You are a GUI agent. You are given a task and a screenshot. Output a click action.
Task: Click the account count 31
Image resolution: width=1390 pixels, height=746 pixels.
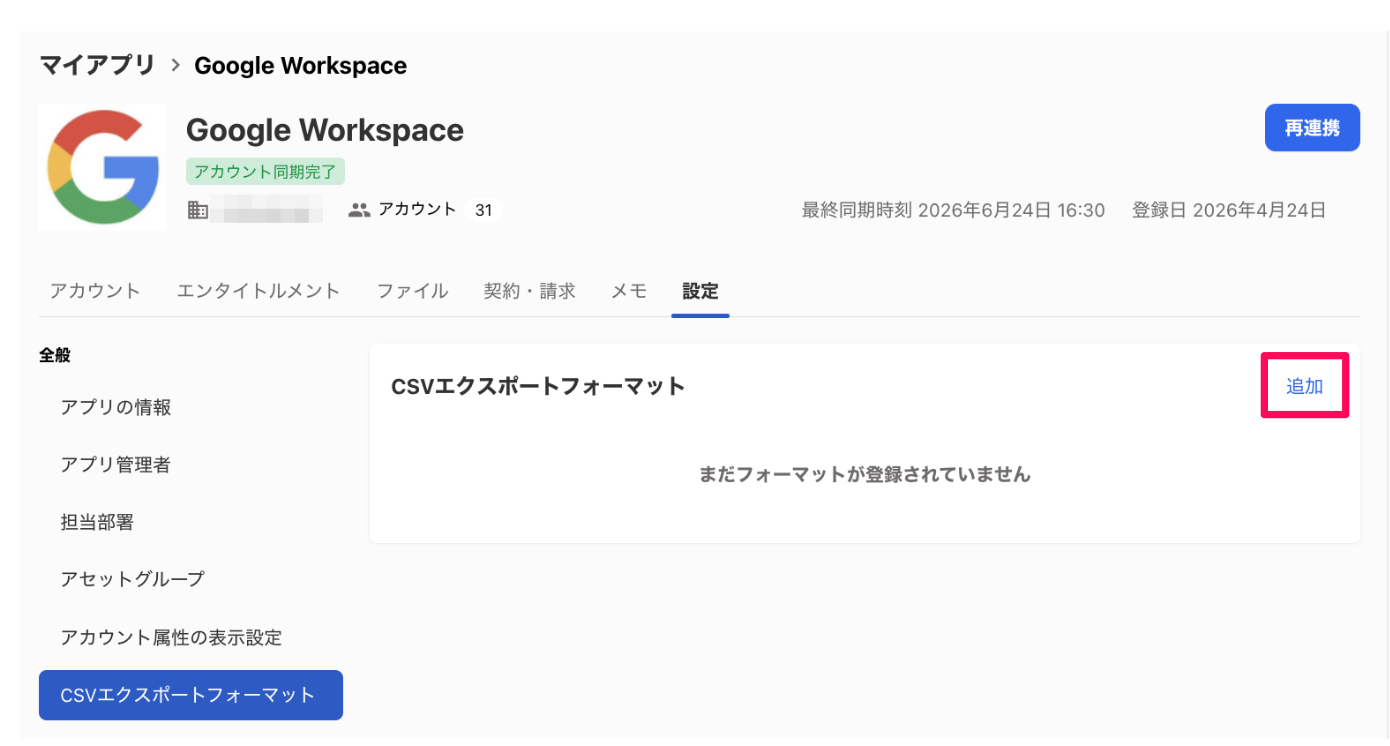click(x=483, y=210)
